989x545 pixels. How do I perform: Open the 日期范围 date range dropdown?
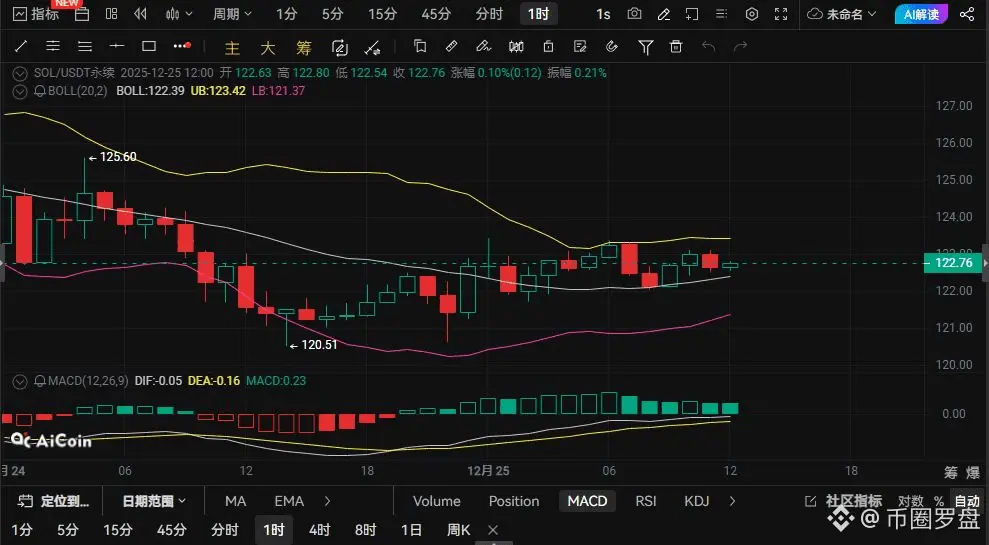click(155, 501)
